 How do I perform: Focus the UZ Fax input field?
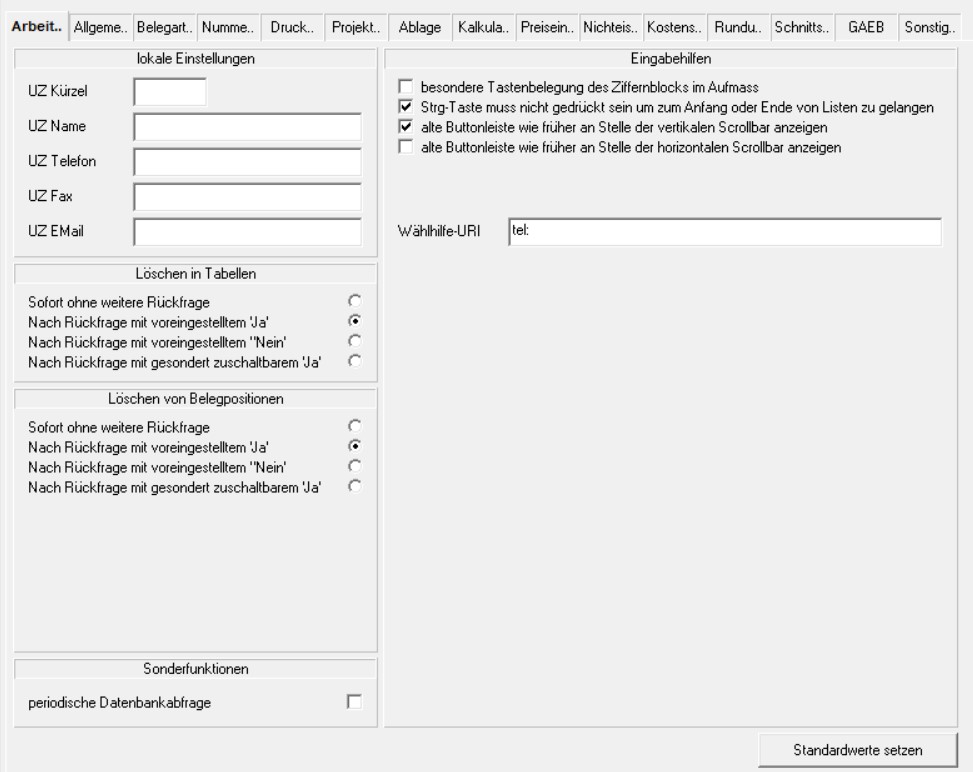(x=248, y=197)
